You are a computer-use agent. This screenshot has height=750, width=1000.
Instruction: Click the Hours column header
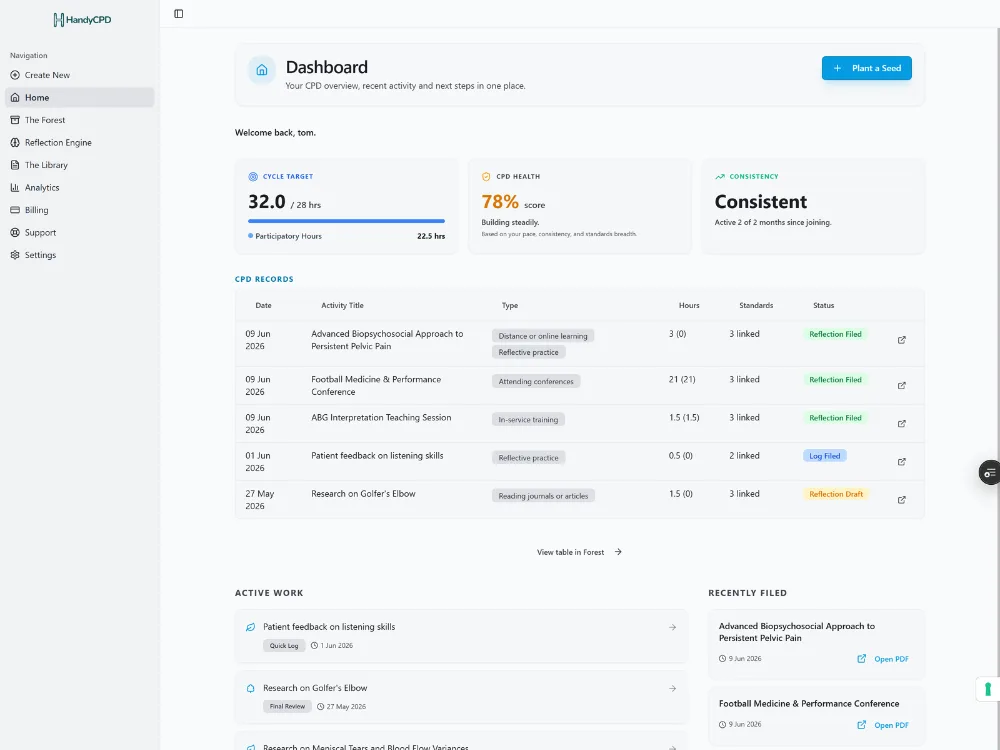[689, 305]
